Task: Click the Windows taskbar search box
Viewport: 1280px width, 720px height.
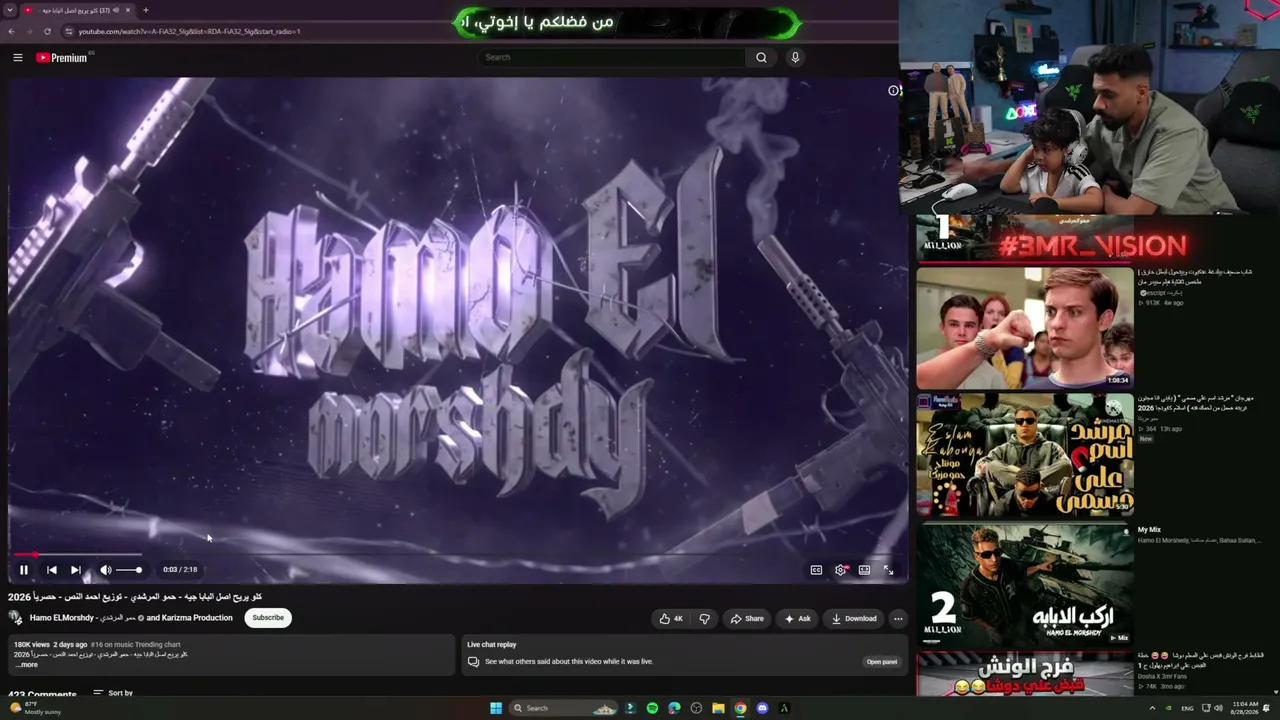Action: pyautogui.click(x=563, y=708)
